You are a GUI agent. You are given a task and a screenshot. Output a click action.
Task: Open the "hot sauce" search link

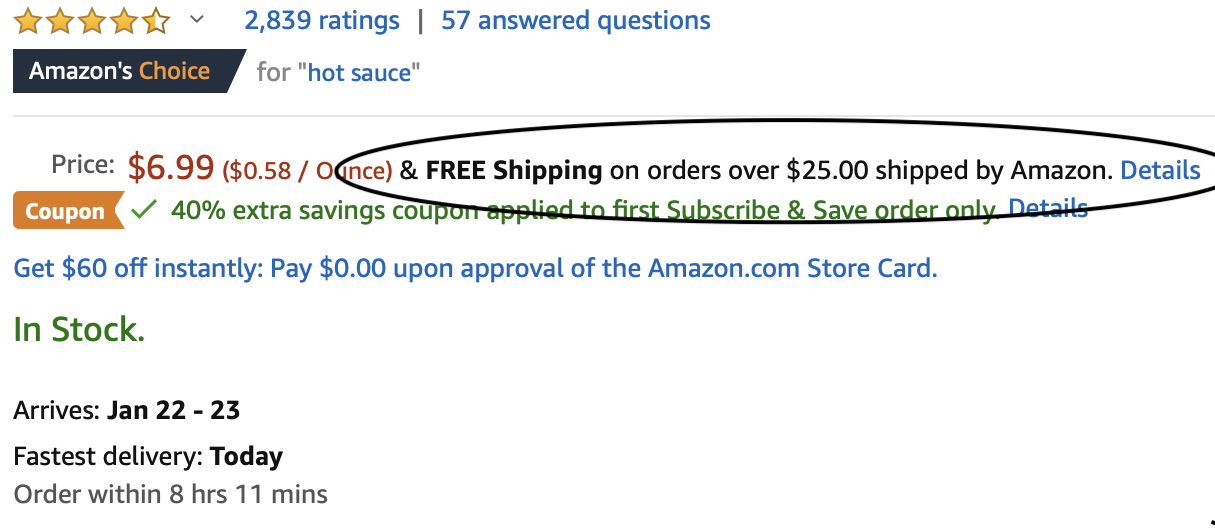pos(360,72)
